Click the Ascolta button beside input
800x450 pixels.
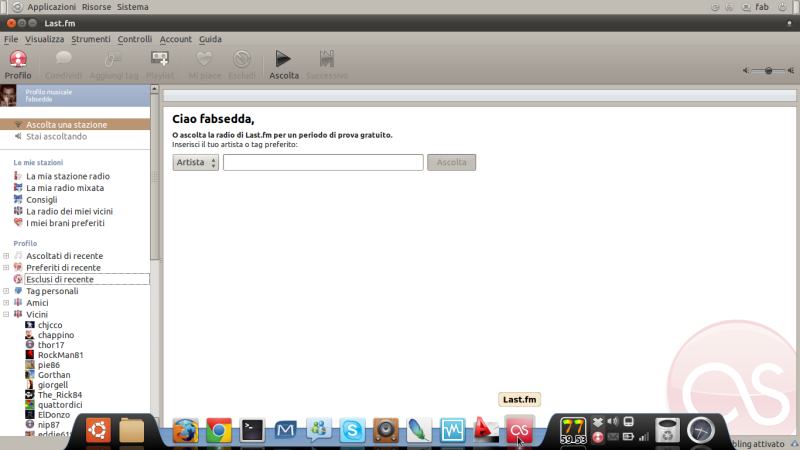pyautogui.click(x=452, y=162)
